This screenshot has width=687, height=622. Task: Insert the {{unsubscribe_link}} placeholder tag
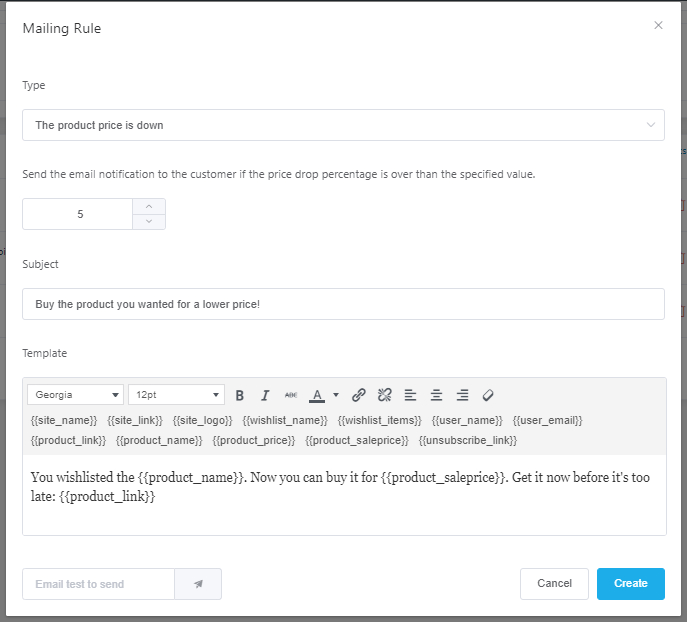pyautogui.click(x=468, y=440)
